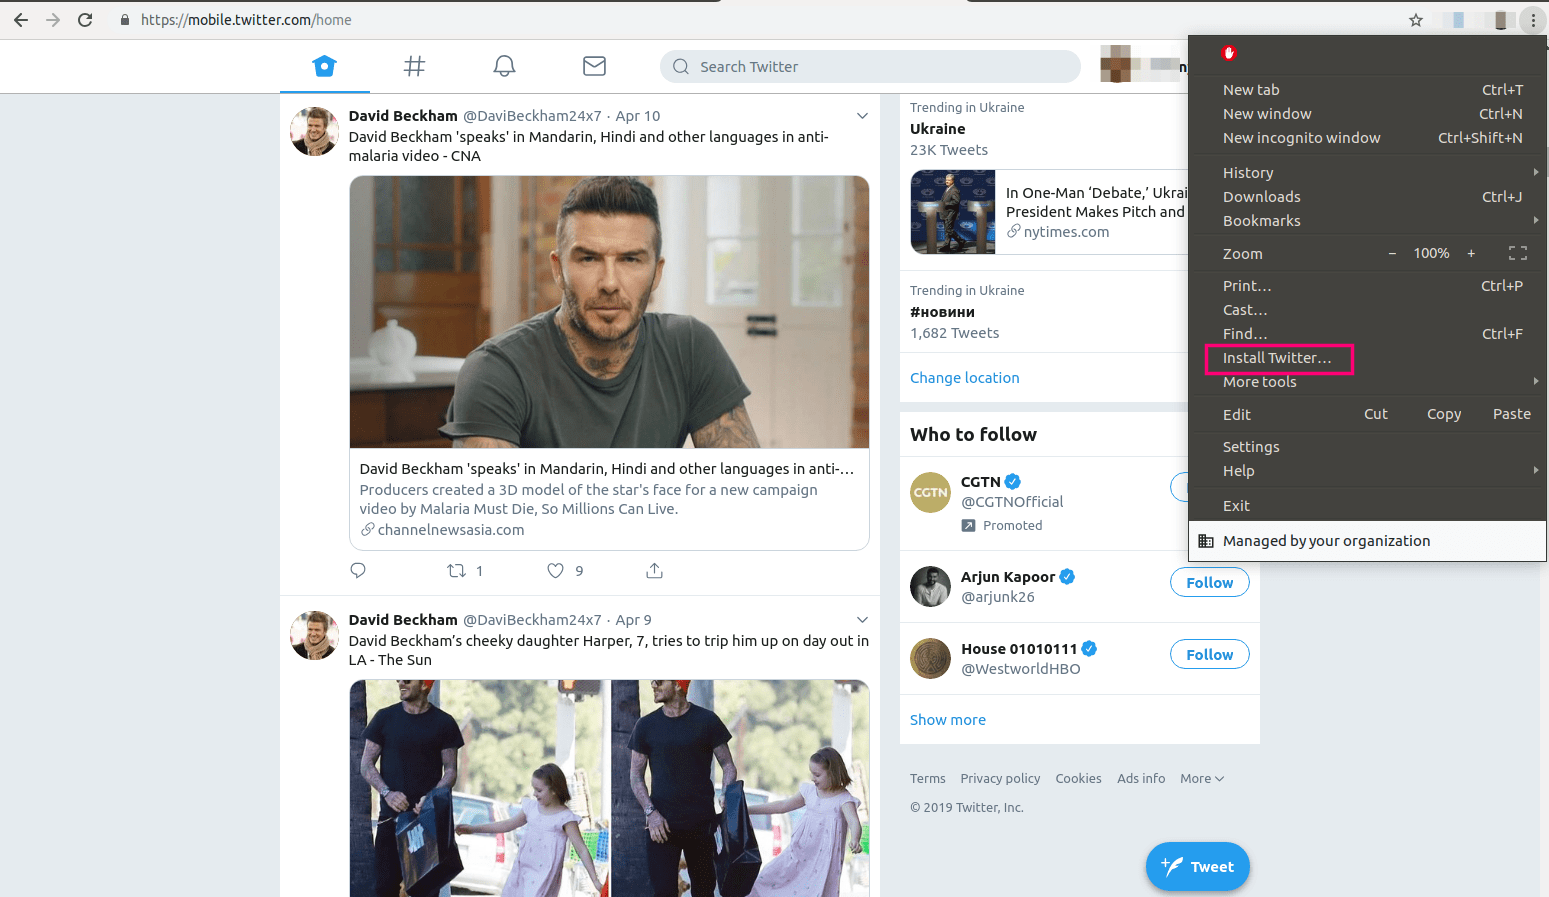The image size is (1549, 897).
Task: Click the Tweet compose button
Action: point(1197,866)
